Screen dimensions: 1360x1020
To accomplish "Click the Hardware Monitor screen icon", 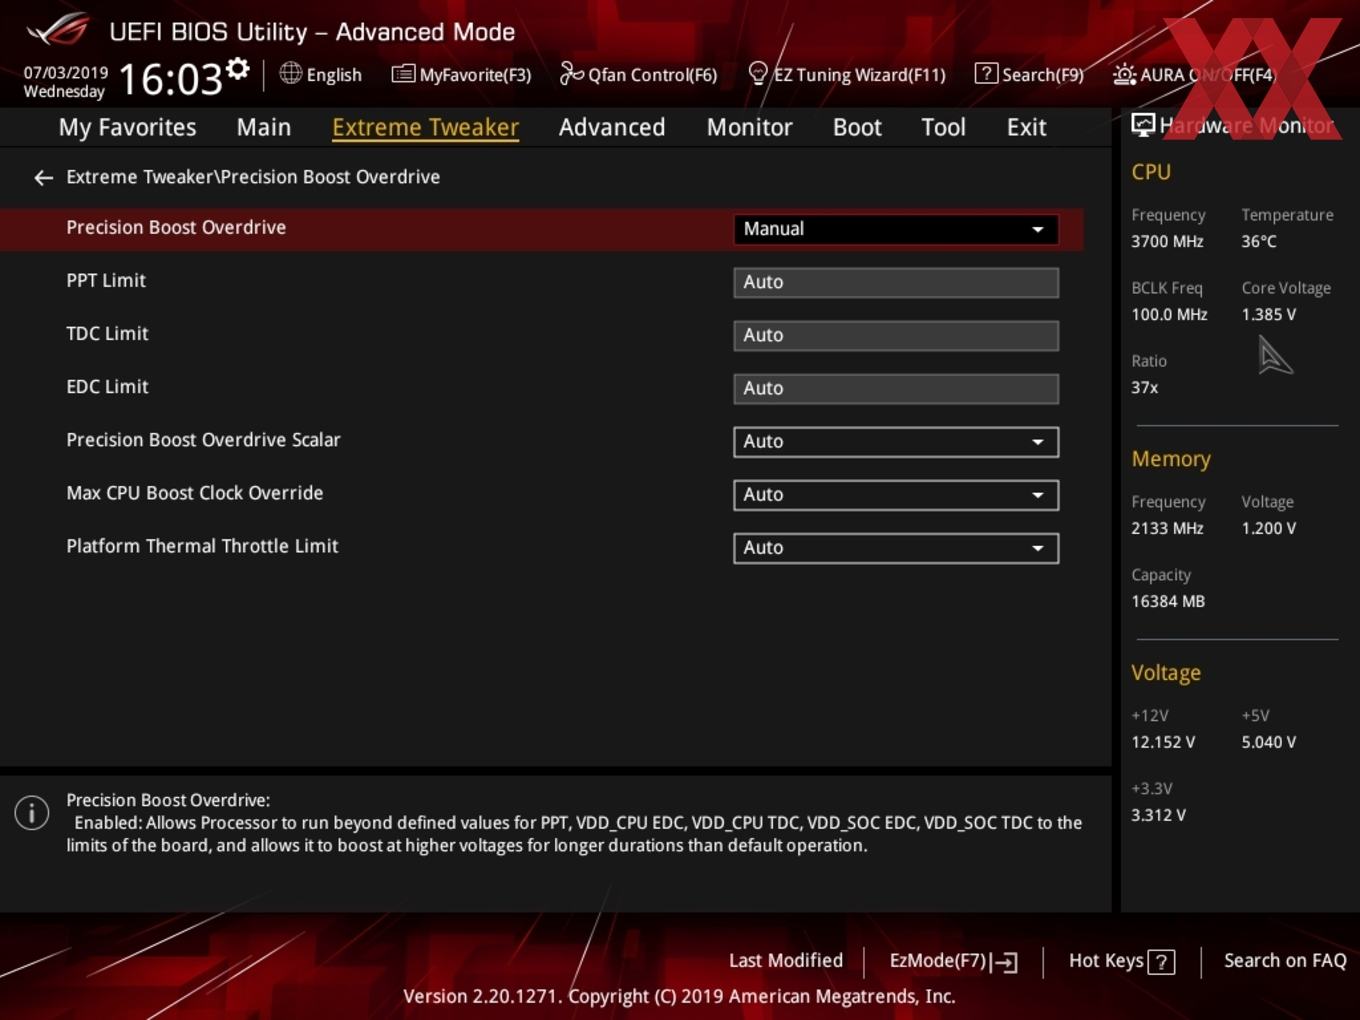I will pos(1143,125).
